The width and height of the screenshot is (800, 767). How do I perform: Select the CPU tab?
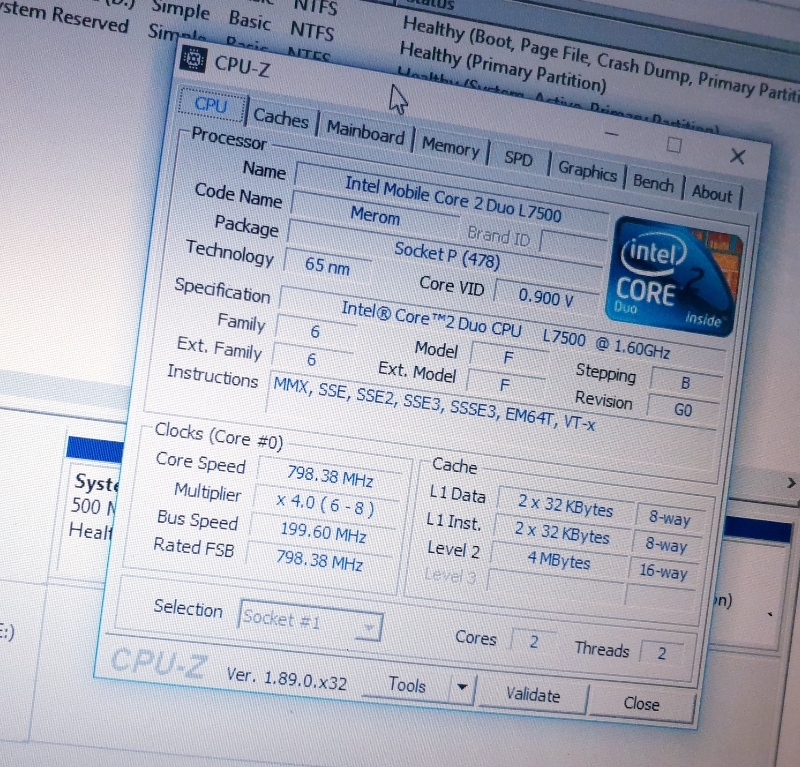coord(211,105)
